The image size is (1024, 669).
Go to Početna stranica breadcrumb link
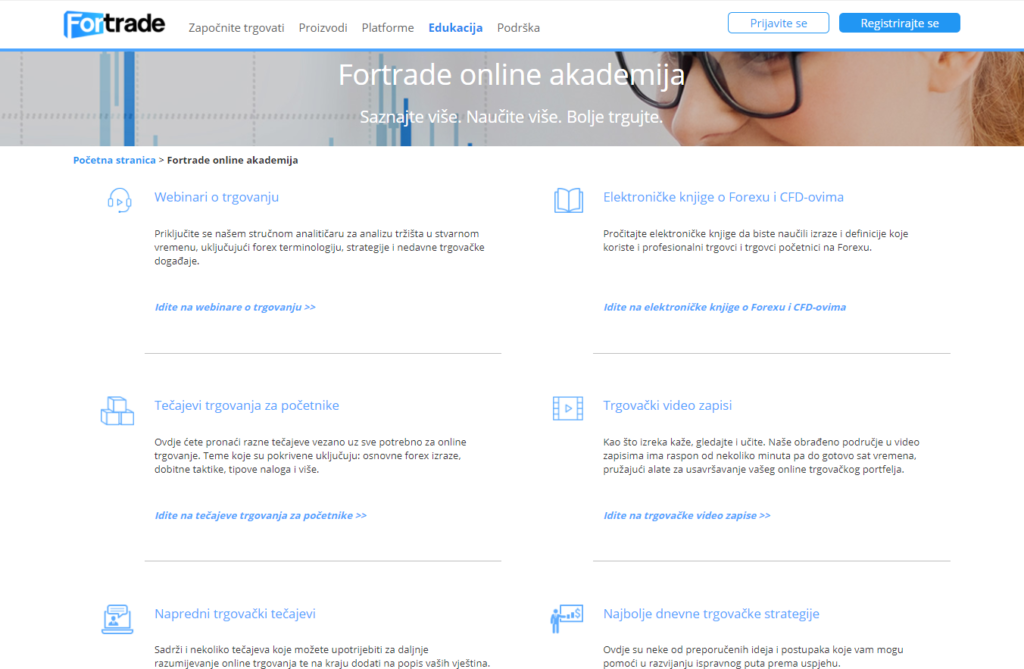coord(114,160)
